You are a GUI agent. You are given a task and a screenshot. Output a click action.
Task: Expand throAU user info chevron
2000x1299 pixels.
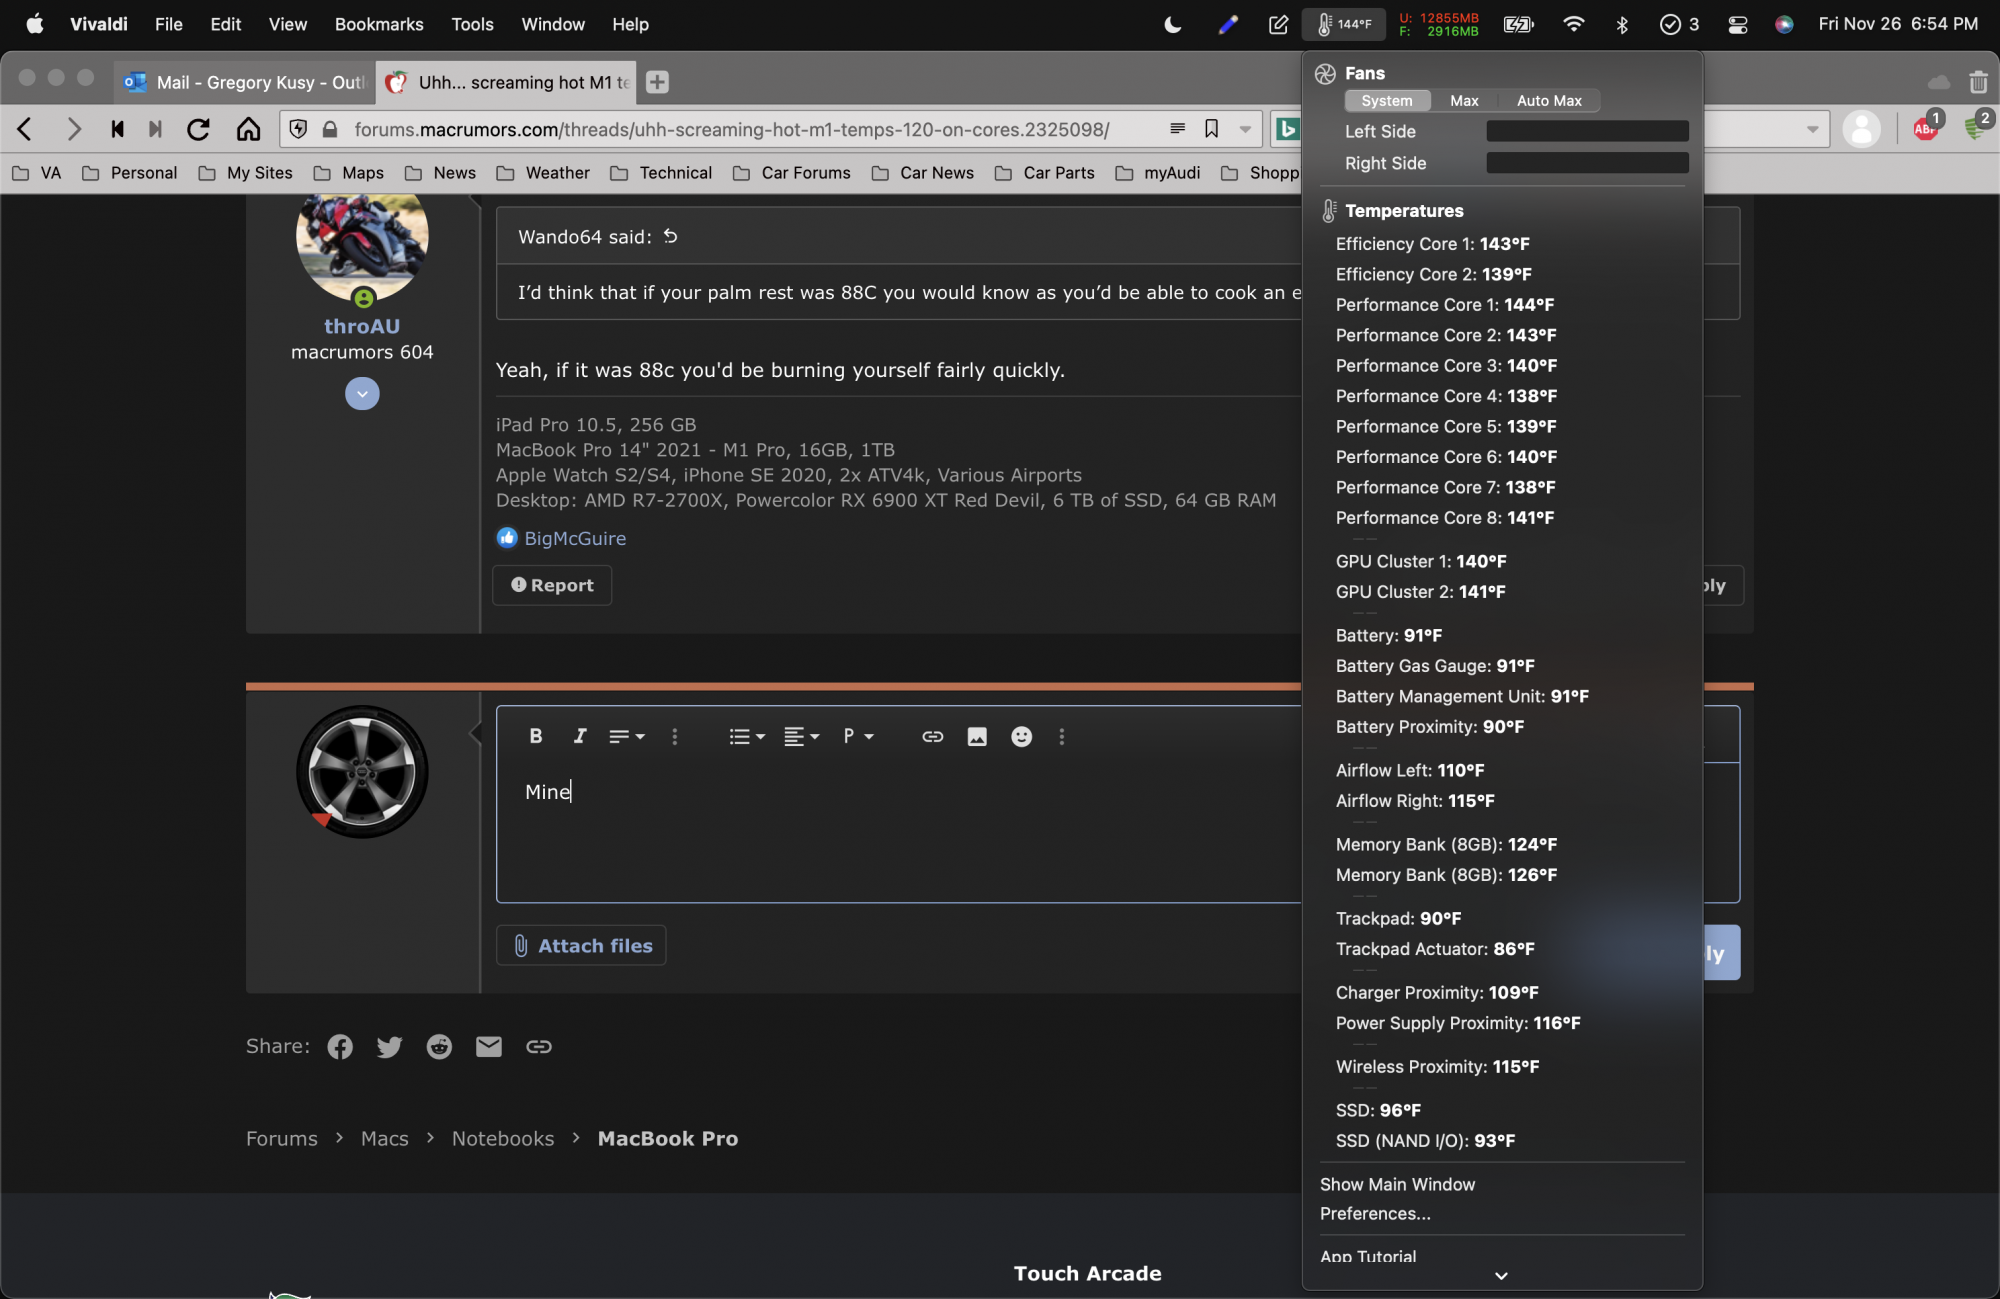[362, 394]
